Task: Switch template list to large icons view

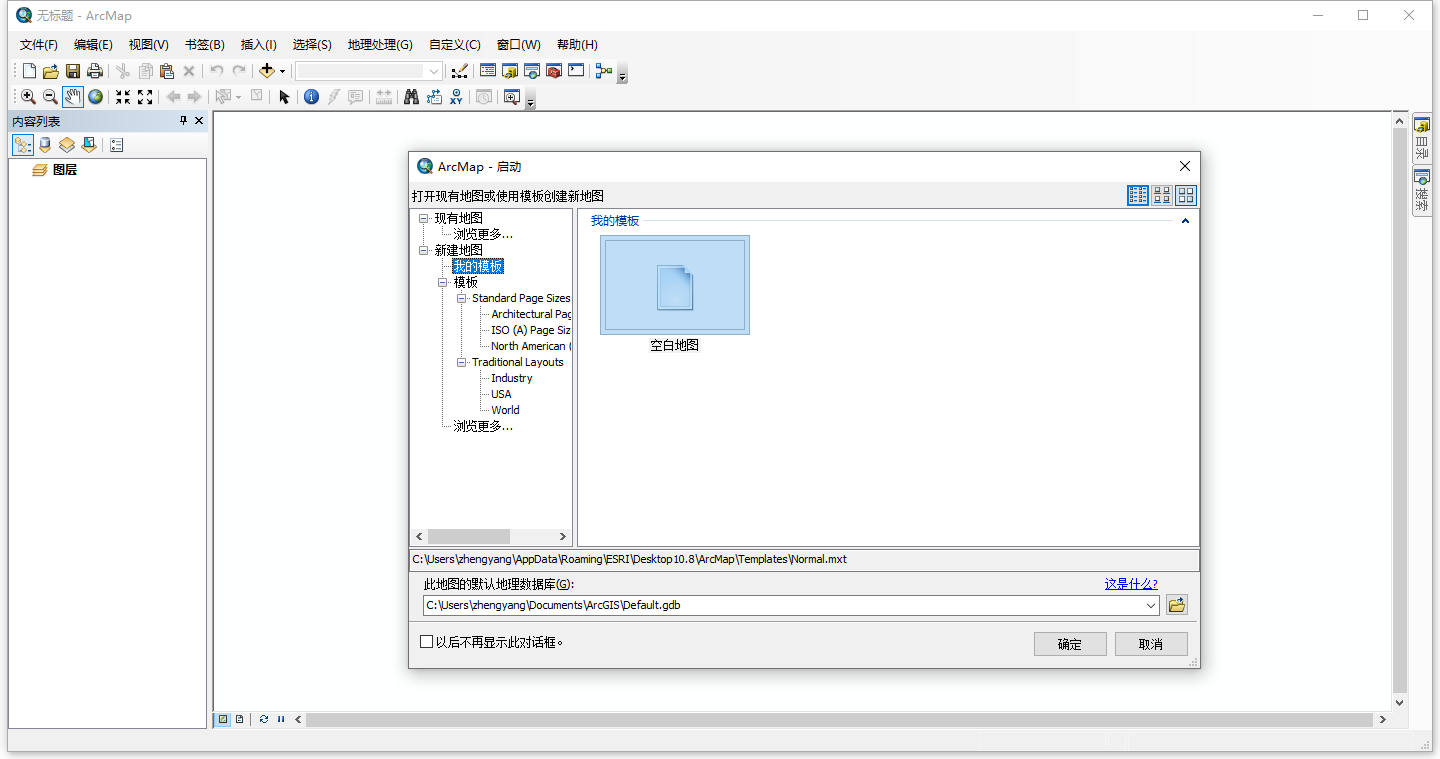Action: point(1186,195)
